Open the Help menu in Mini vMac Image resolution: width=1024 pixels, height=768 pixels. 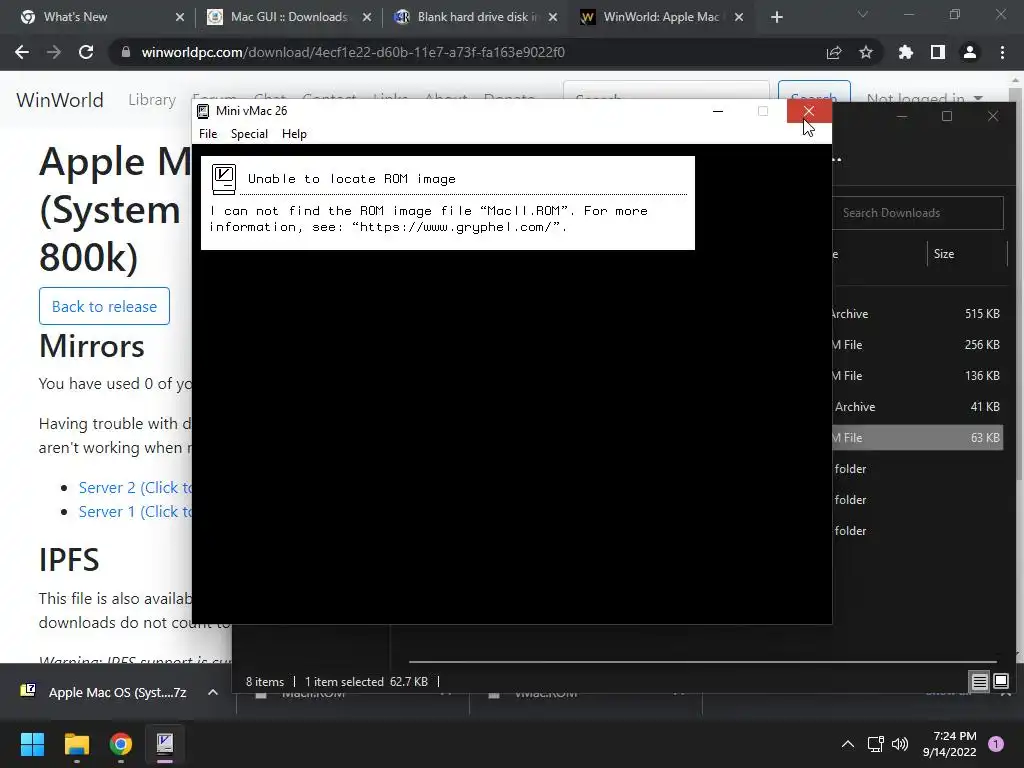(x=294, y=134)
